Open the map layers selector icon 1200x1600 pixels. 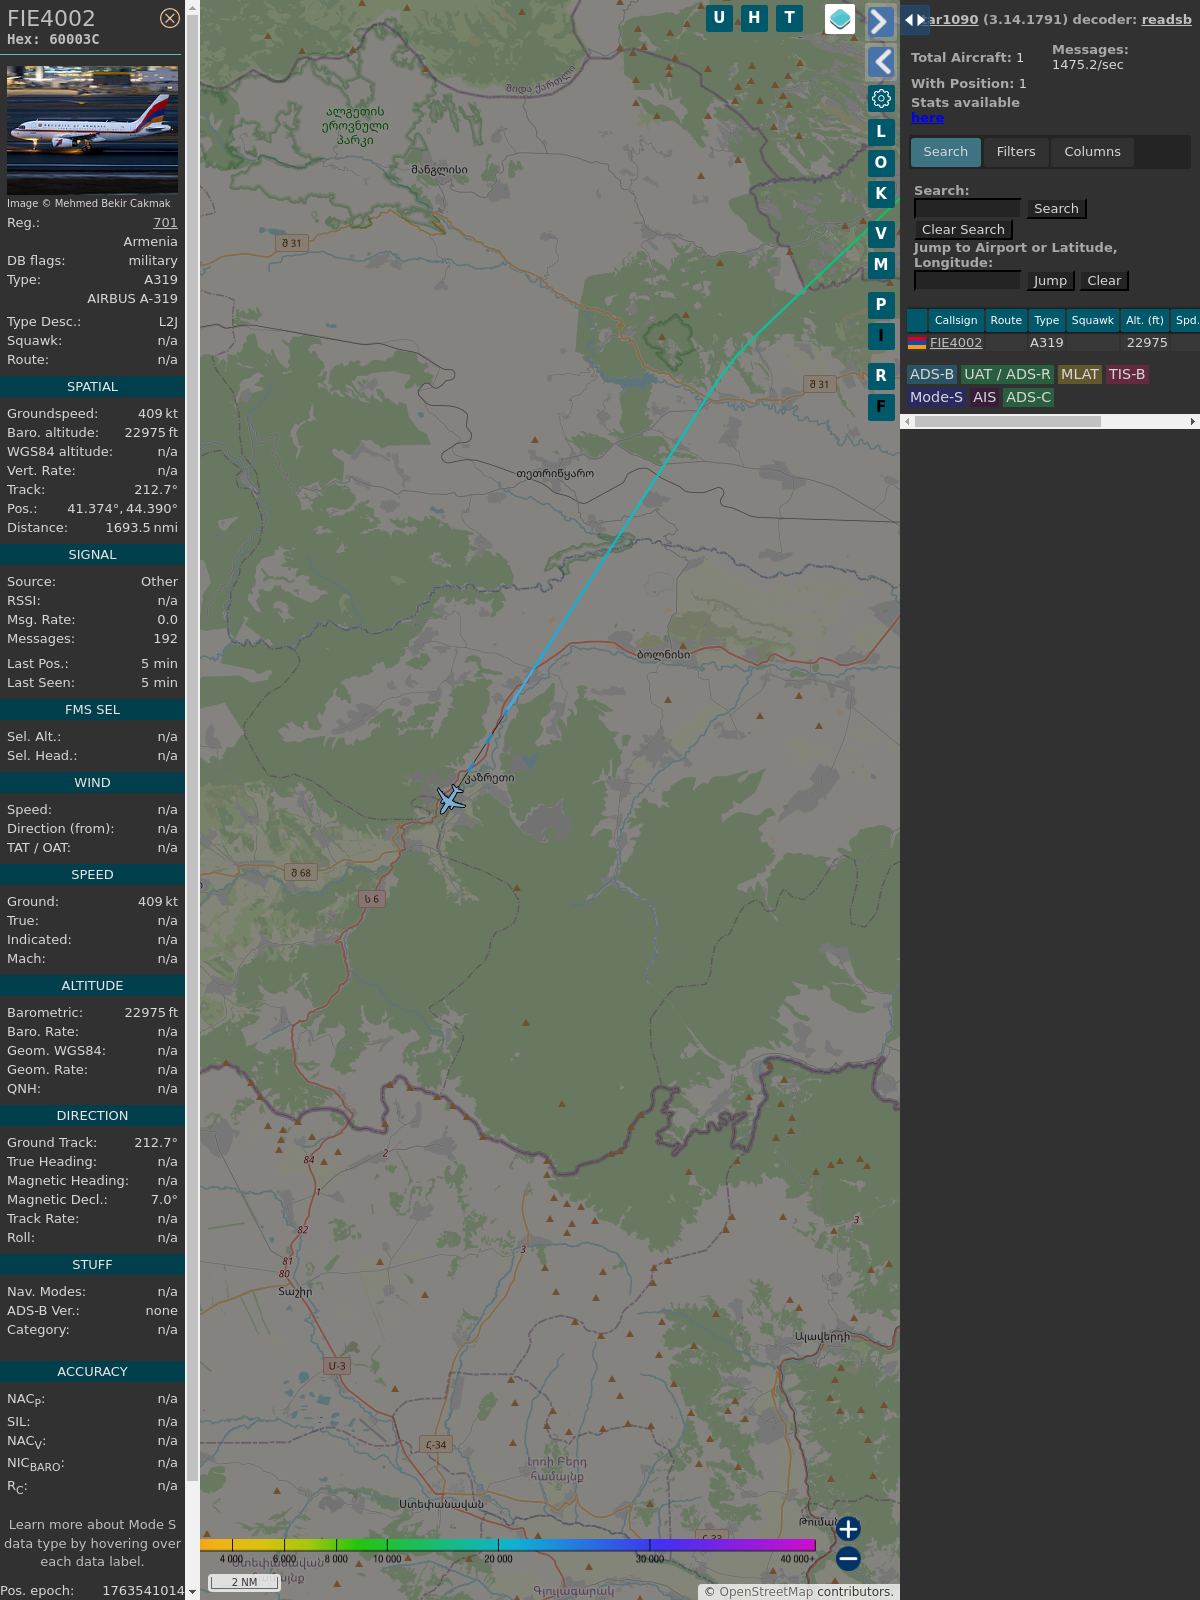tap(840, 19)
